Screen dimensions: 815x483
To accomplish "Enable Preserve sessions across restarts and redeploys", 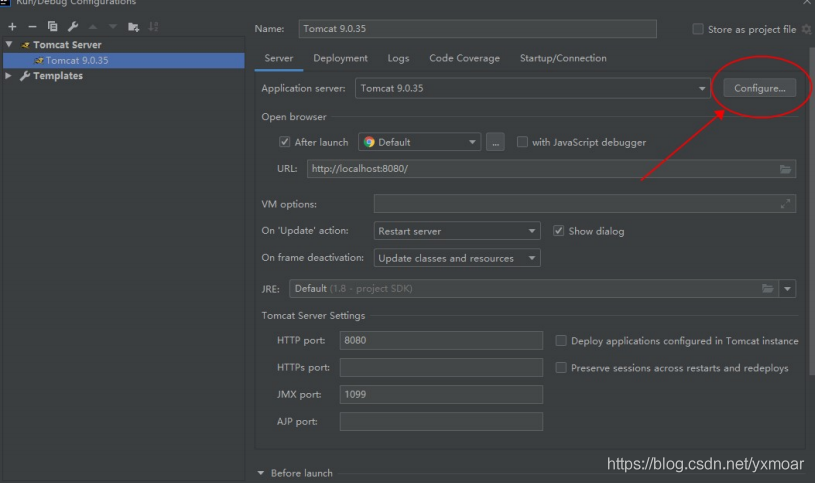I will pyautogui.click(x=561, y=368).
